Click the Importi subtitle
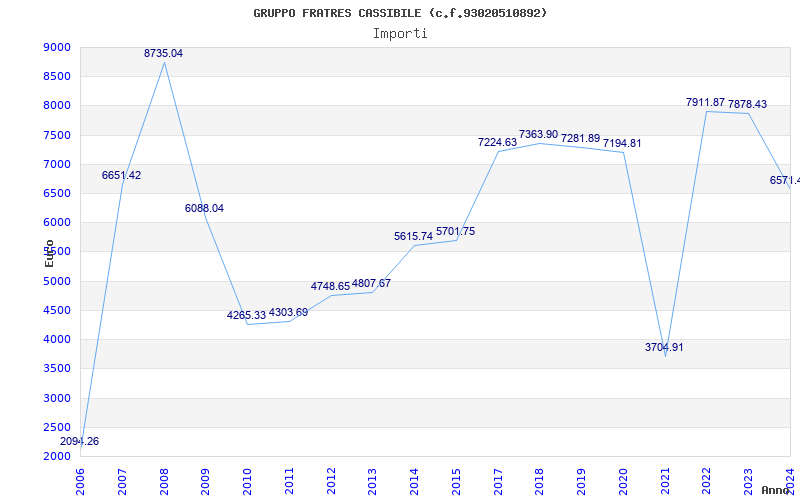The height and width of the screenshot is (500, 800). pos(400,34)
